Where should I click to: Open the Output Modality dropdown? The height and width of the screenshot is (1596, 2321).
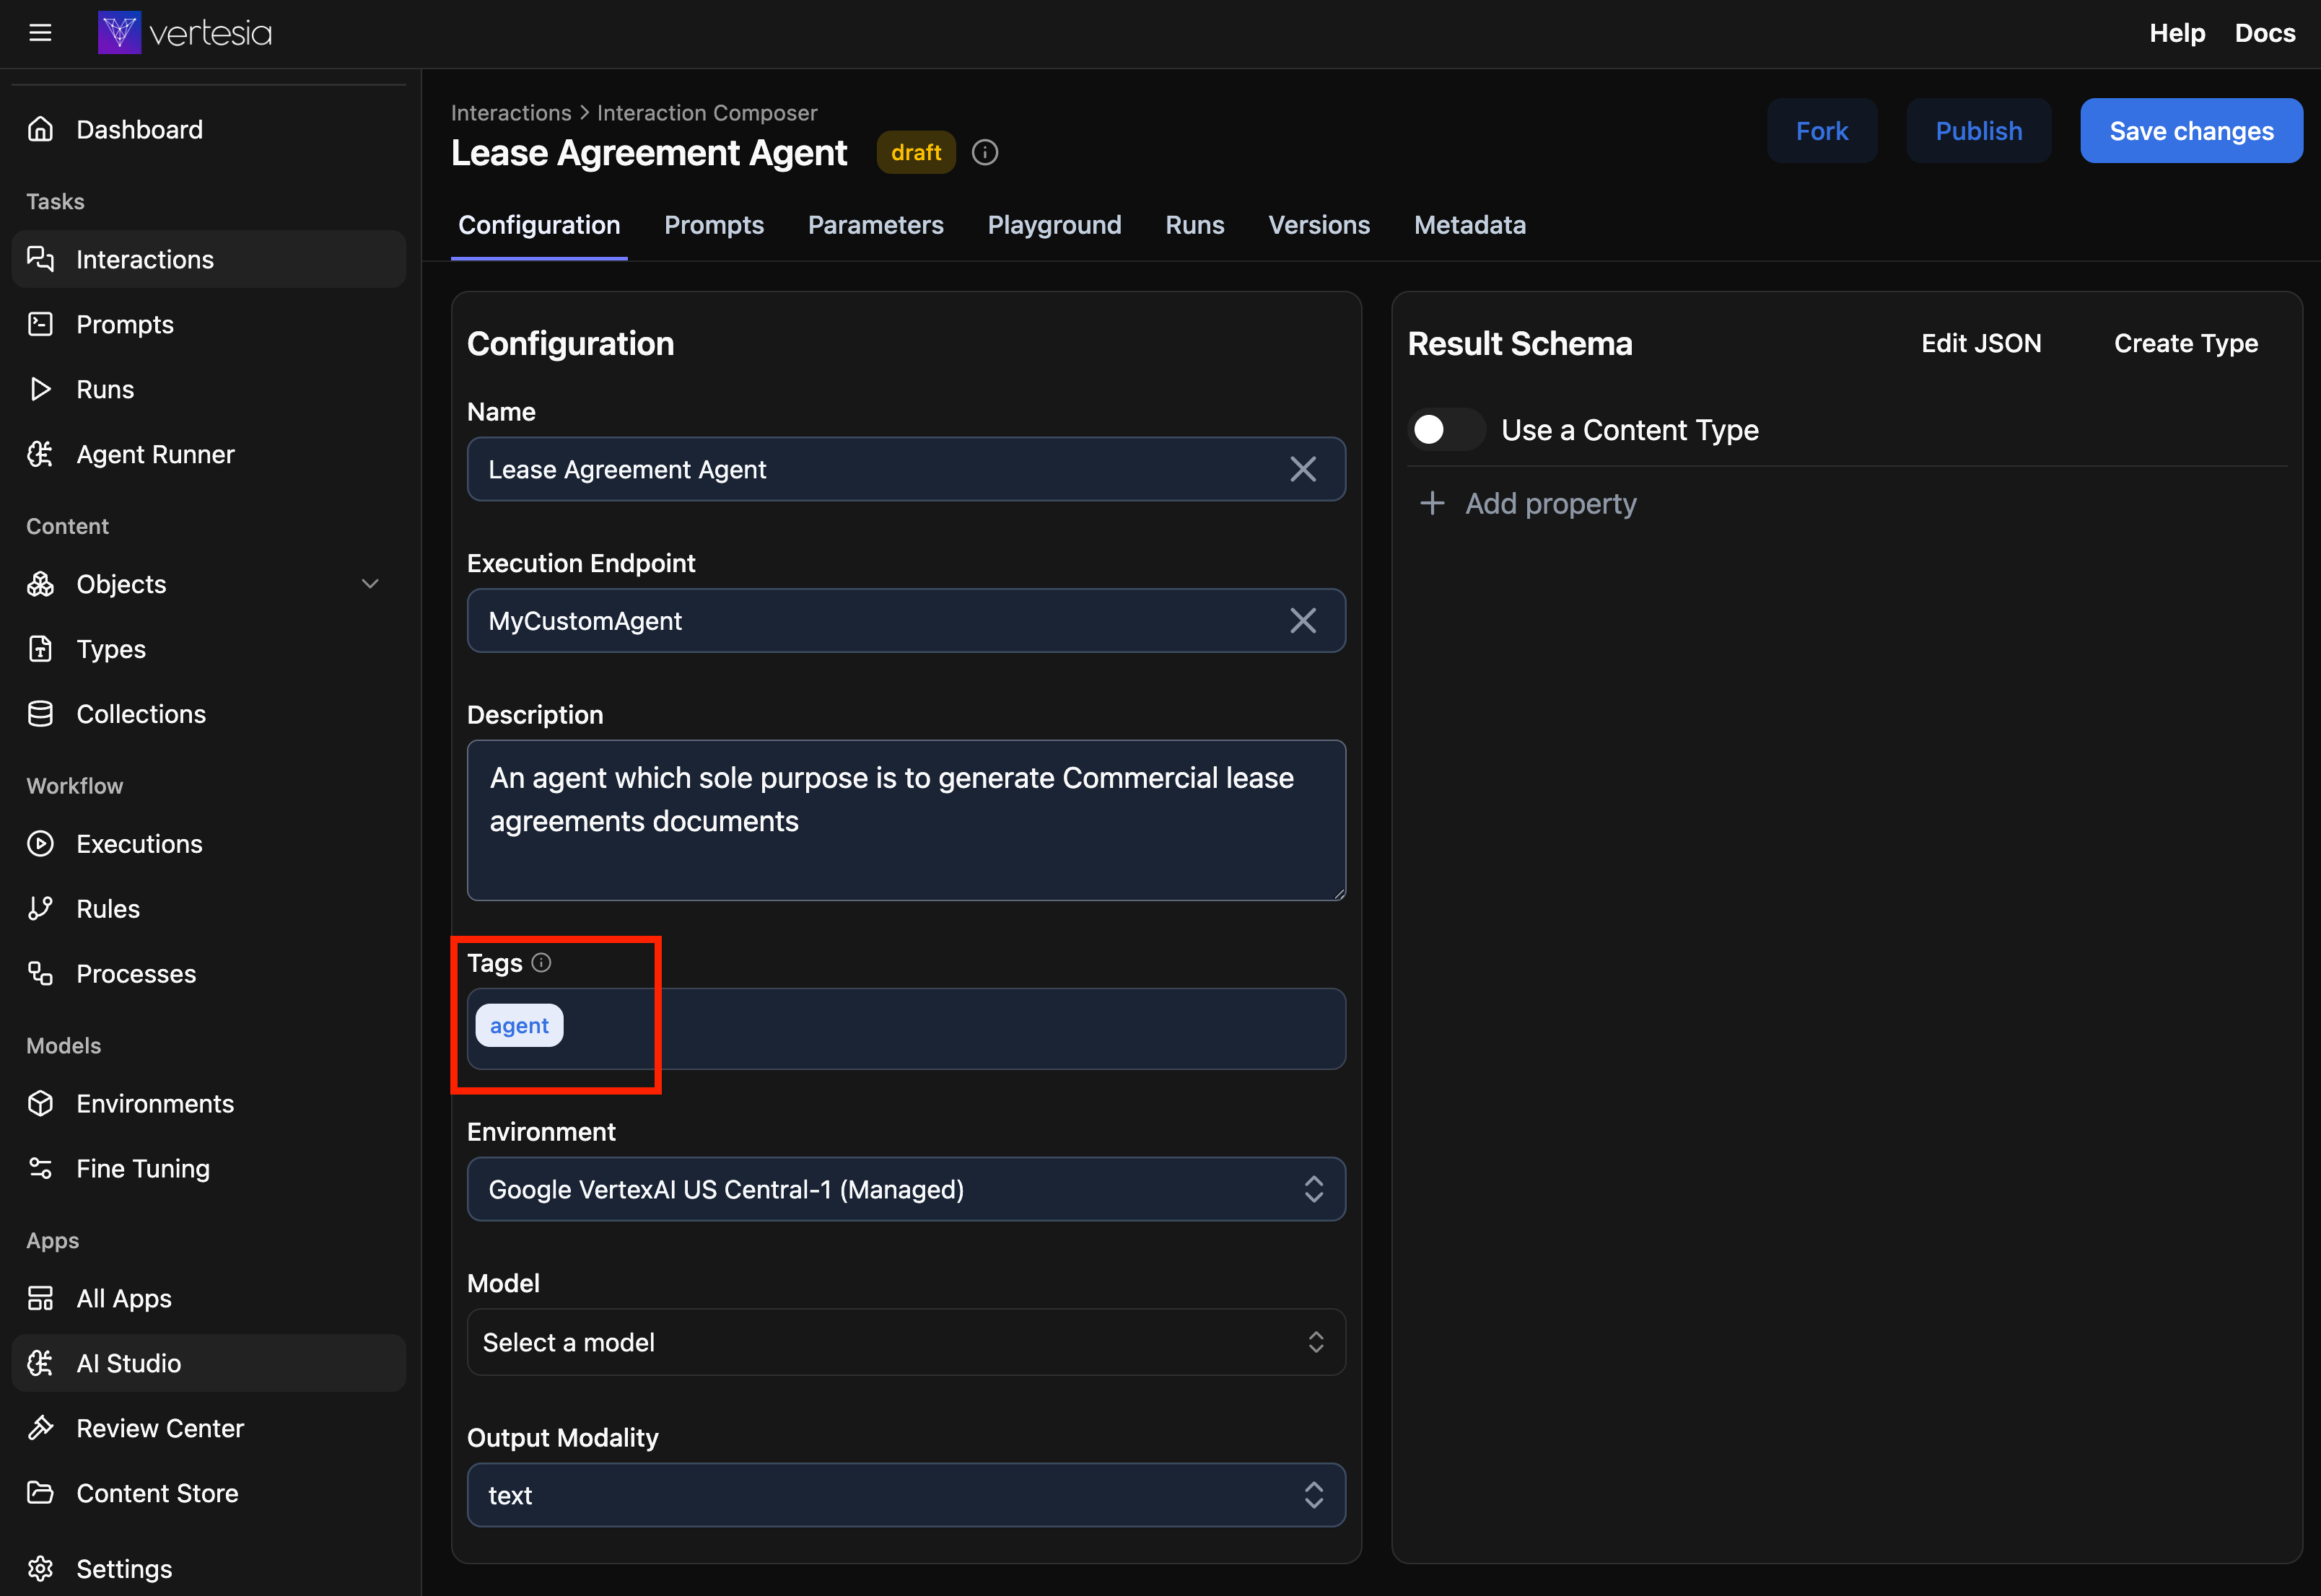click(x=906, y=1495)
